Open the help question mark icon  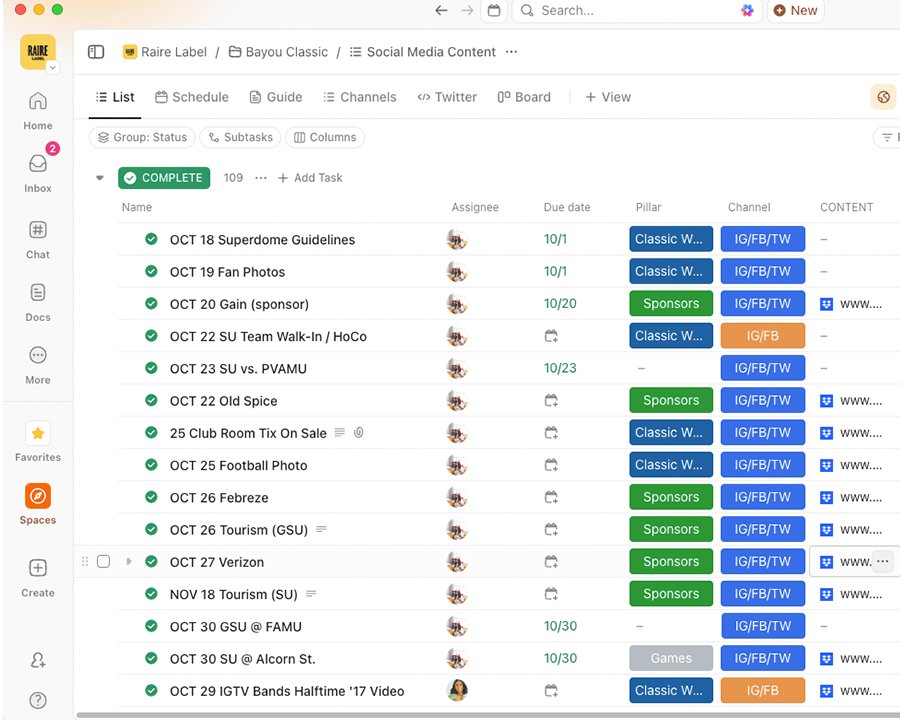(38, 700)
